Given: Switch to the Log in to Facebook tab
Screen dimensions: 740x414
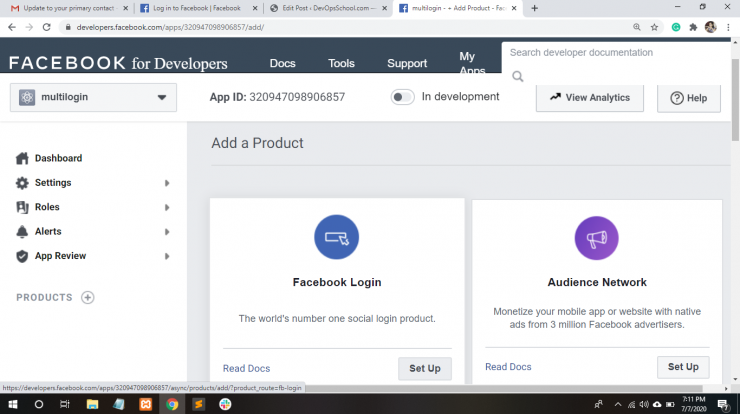Looking at the screenshot, I should 197,8.
